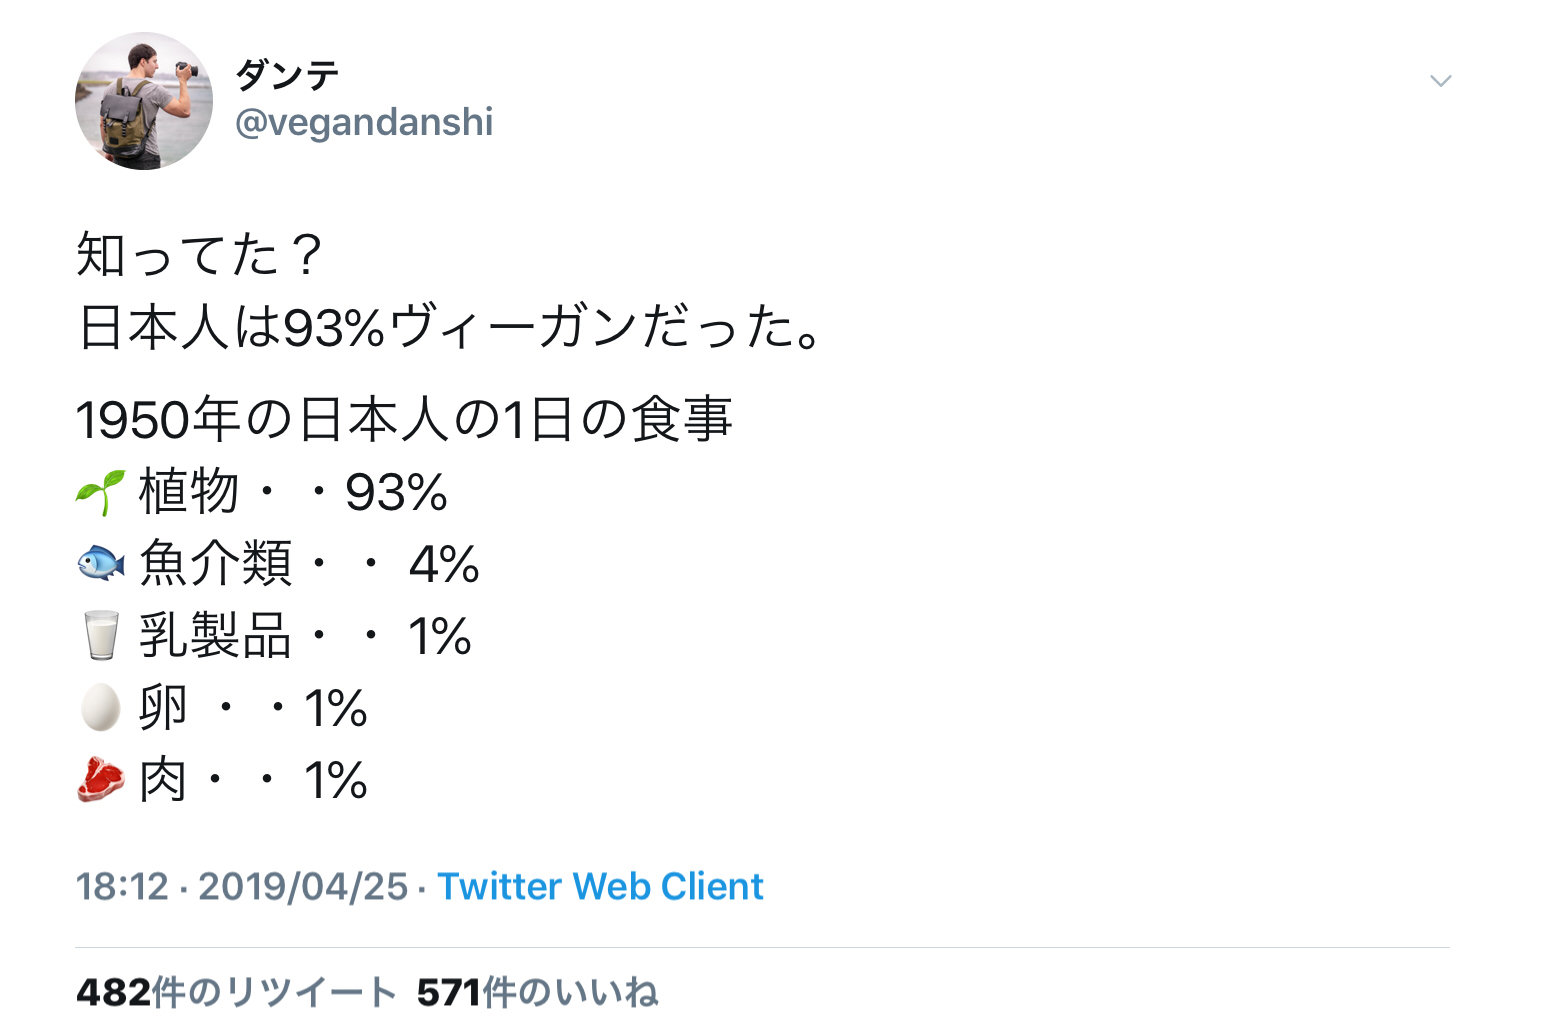This screenshot has height=1028, width=1546.
Task: Click the heading 1950年の日本人の1日の食事
Action: pos(405,419)
